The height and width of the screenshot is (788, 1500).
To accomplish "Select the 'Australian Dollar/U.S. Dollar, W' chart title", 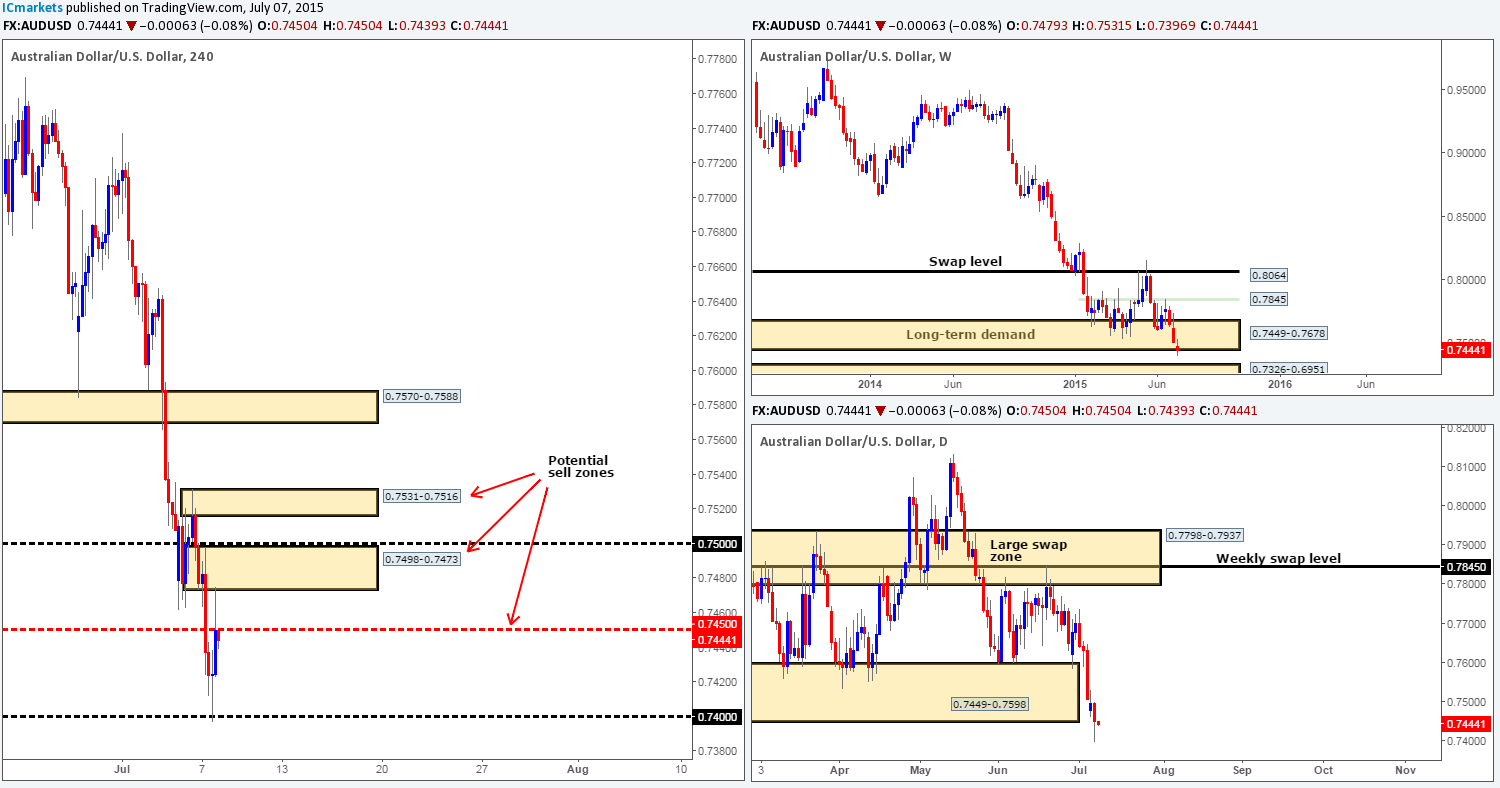I will coord(856,56).
